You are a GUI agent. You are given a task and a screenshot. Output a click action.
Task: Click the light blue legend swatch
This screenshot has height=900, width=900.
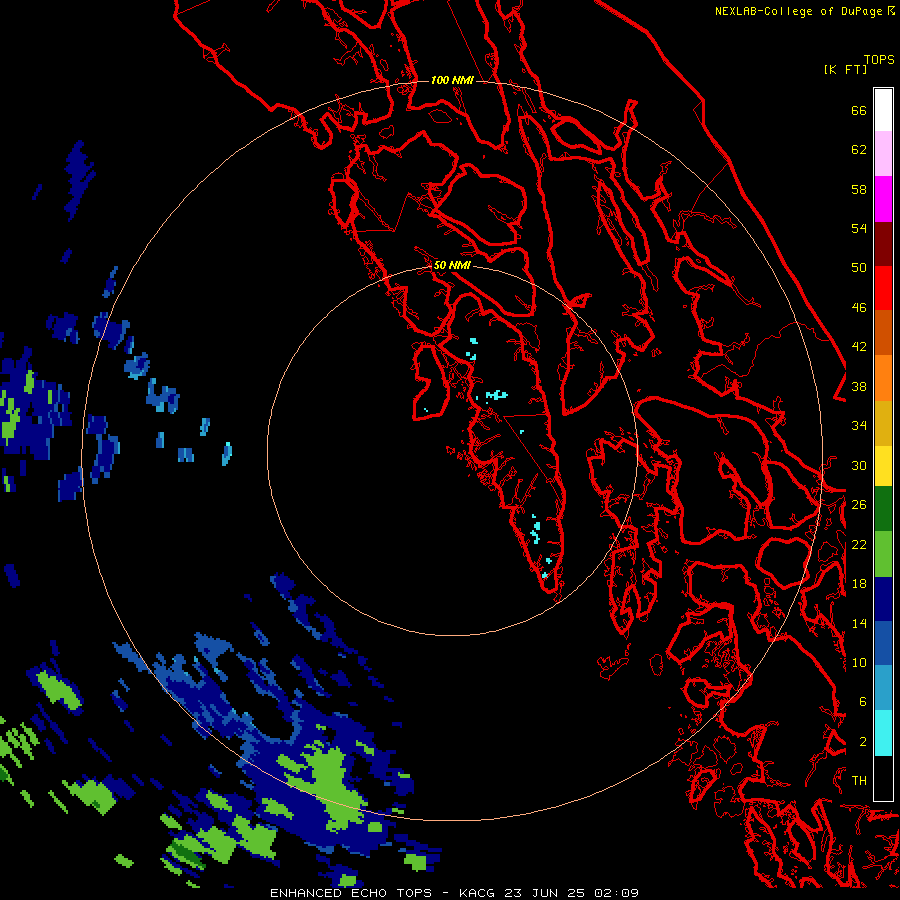tap(883, 688)
